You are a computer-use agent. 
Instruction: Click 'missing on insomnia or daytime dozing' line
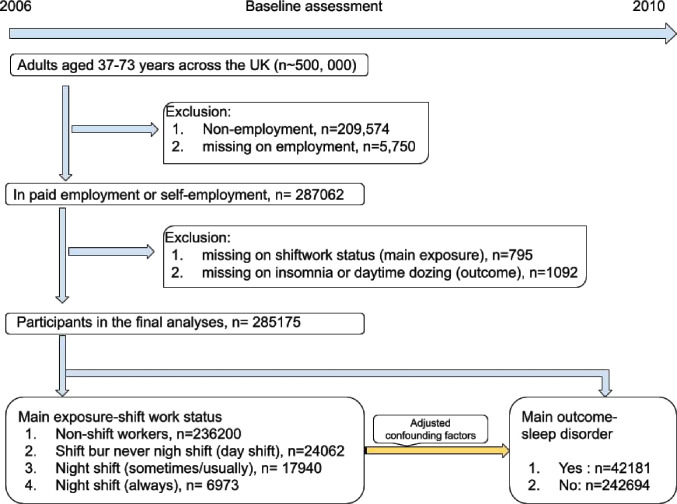click(x=389, y=273)
